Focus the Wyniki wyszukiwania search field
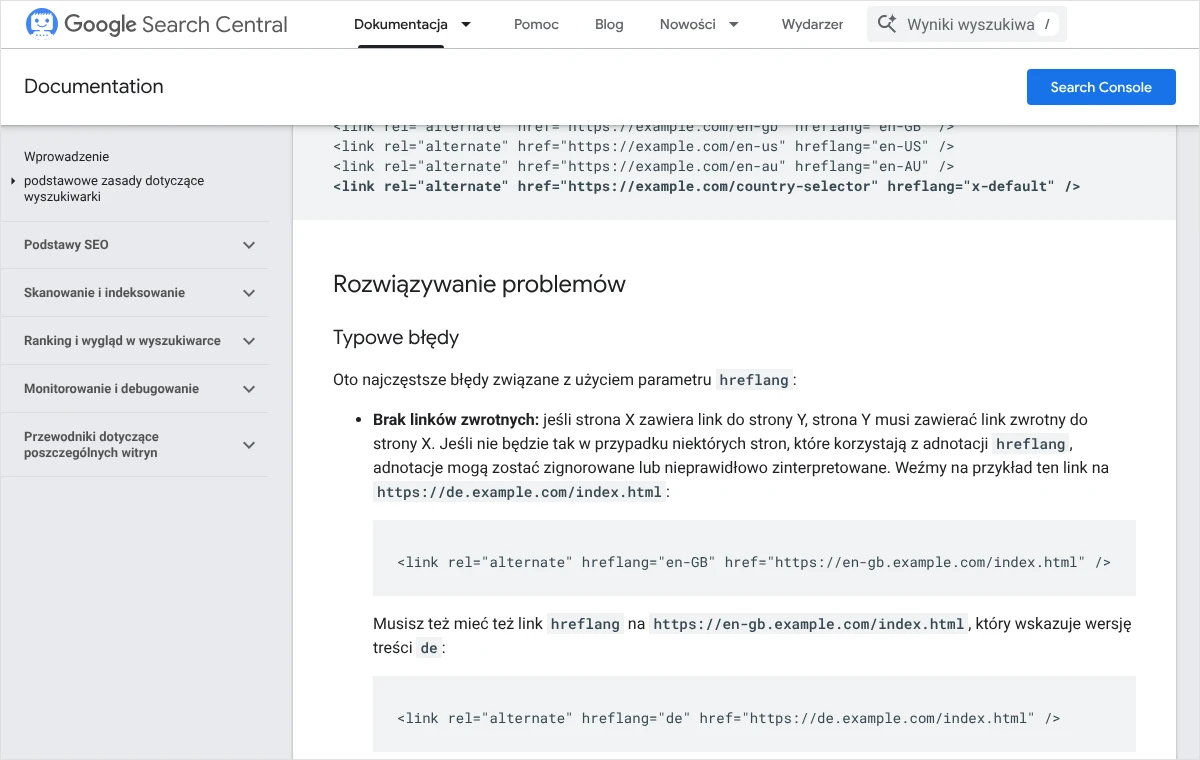The width and height of the screenshot is (1200, 760). [x=967, y=24]
